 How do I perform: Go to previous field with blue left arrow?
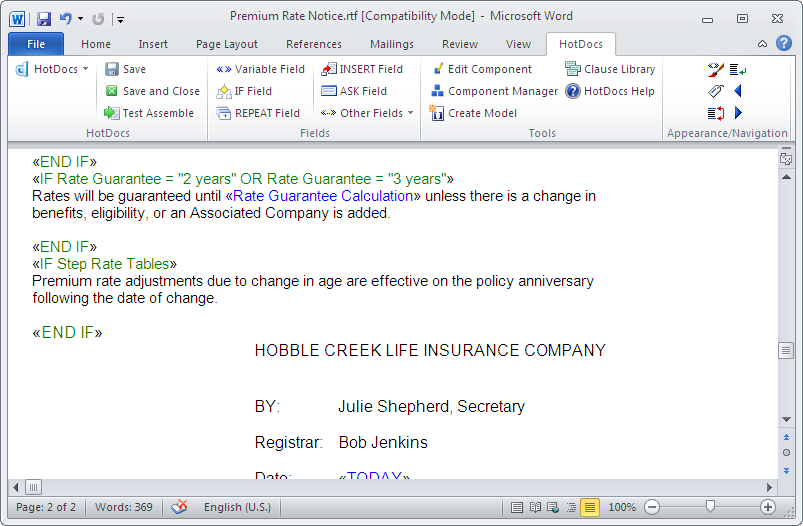pyautogui.click(x=737, y=91)
